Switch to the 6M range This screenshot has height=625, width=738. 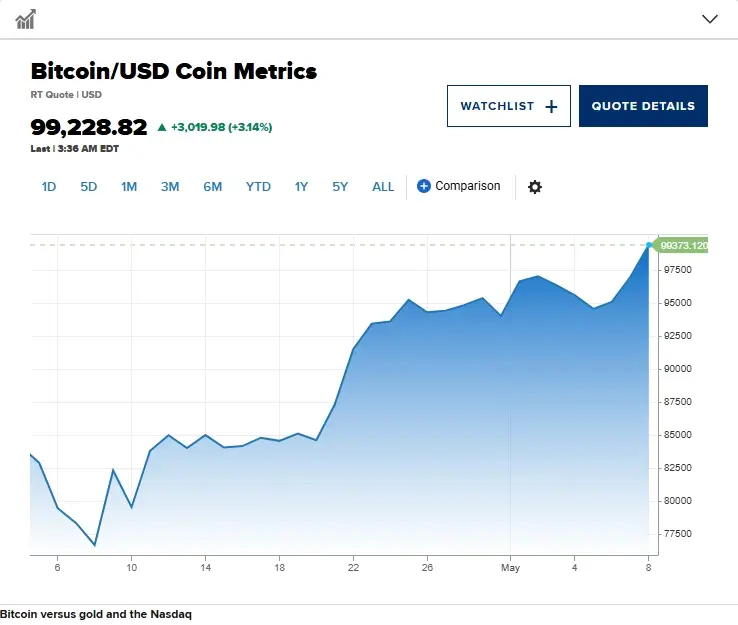click(x=212, y=186)
